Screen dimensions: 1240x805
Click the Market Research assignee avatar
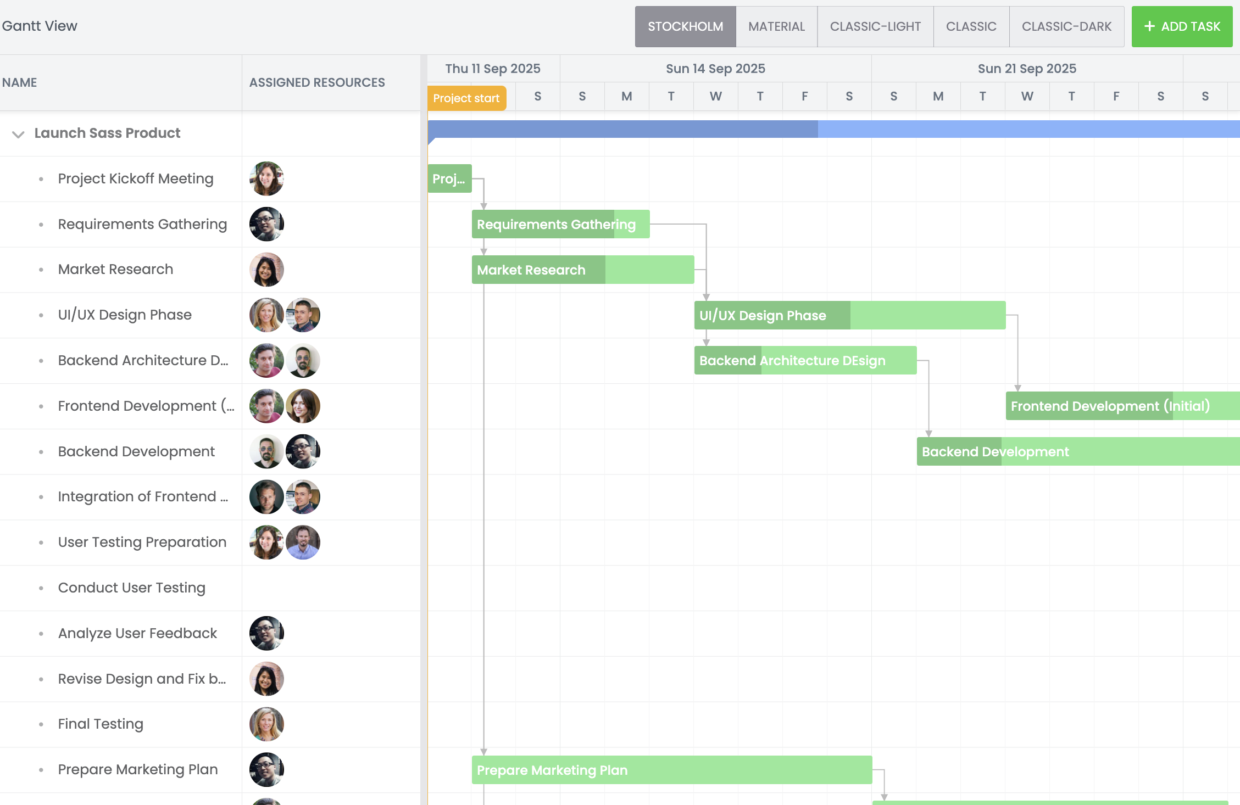[x=267, y=269]
